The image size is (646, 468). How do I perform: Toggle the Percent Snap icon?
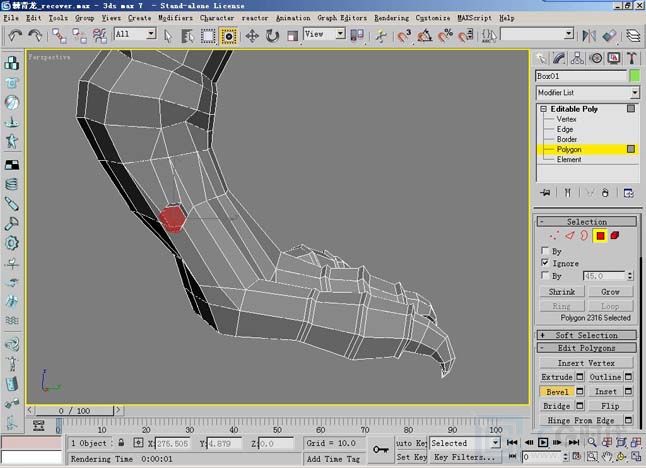click(445, 36)
